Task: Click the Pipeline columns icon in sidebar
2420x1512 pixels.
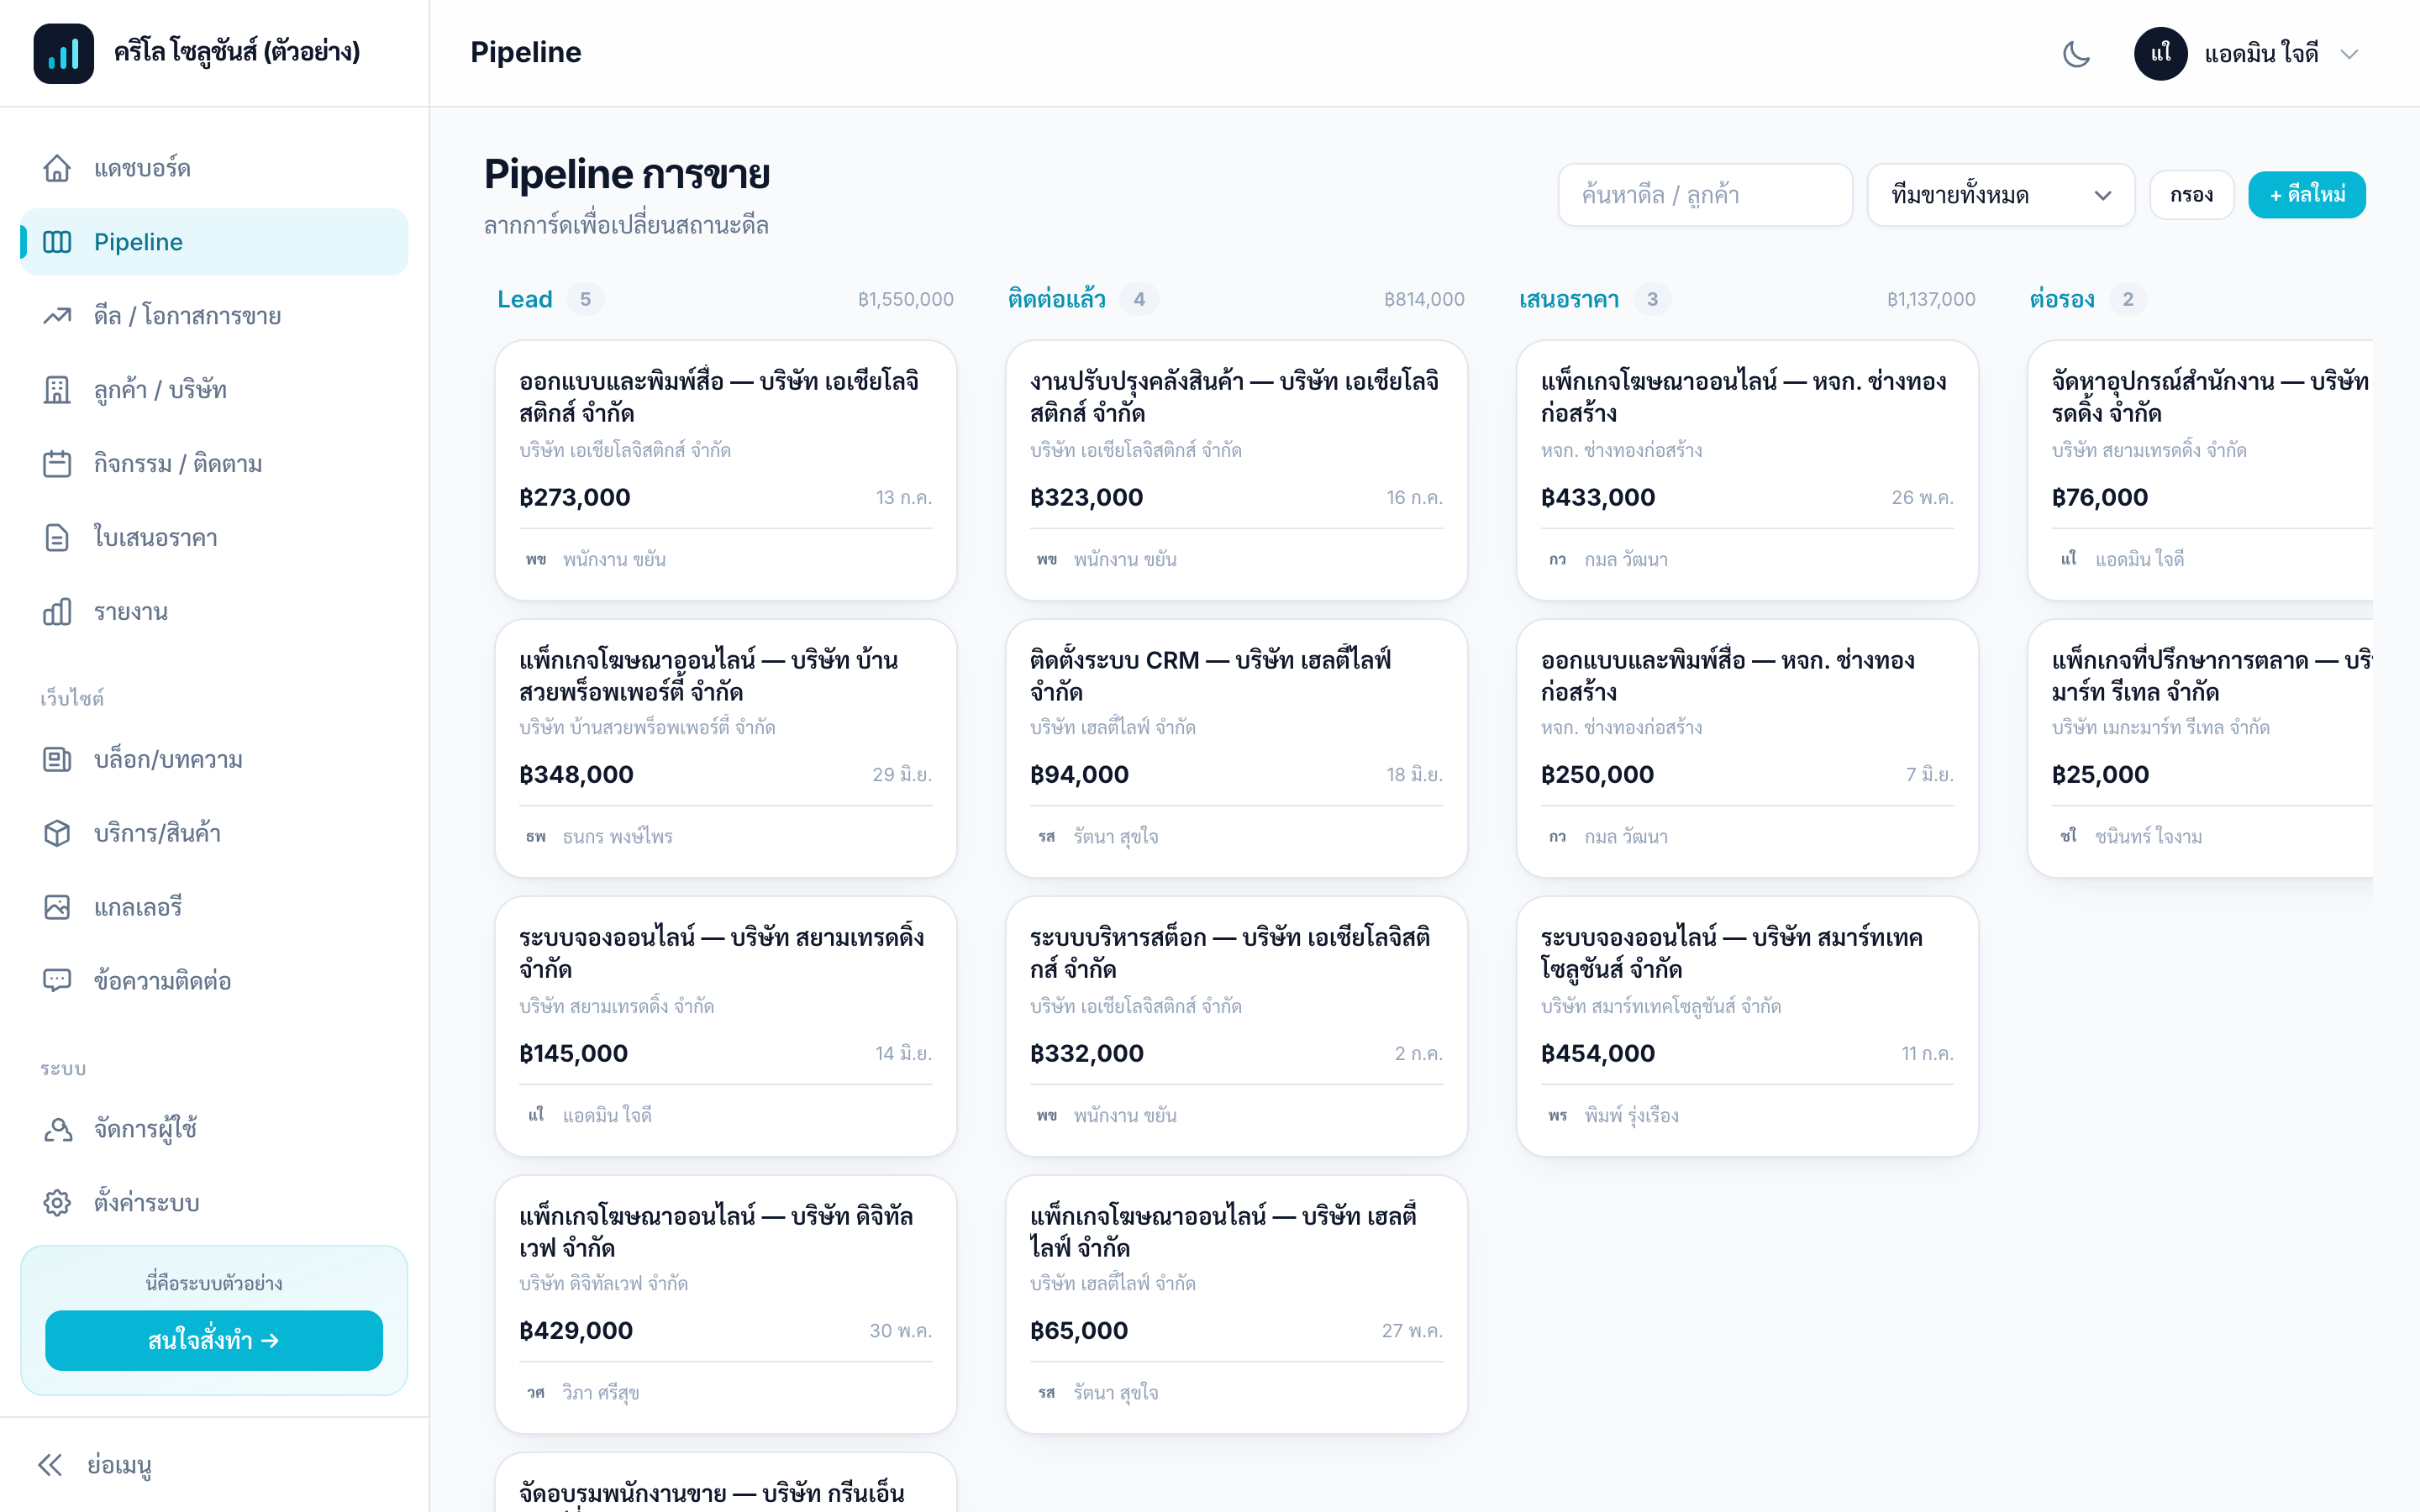Action: coord(57,242)
